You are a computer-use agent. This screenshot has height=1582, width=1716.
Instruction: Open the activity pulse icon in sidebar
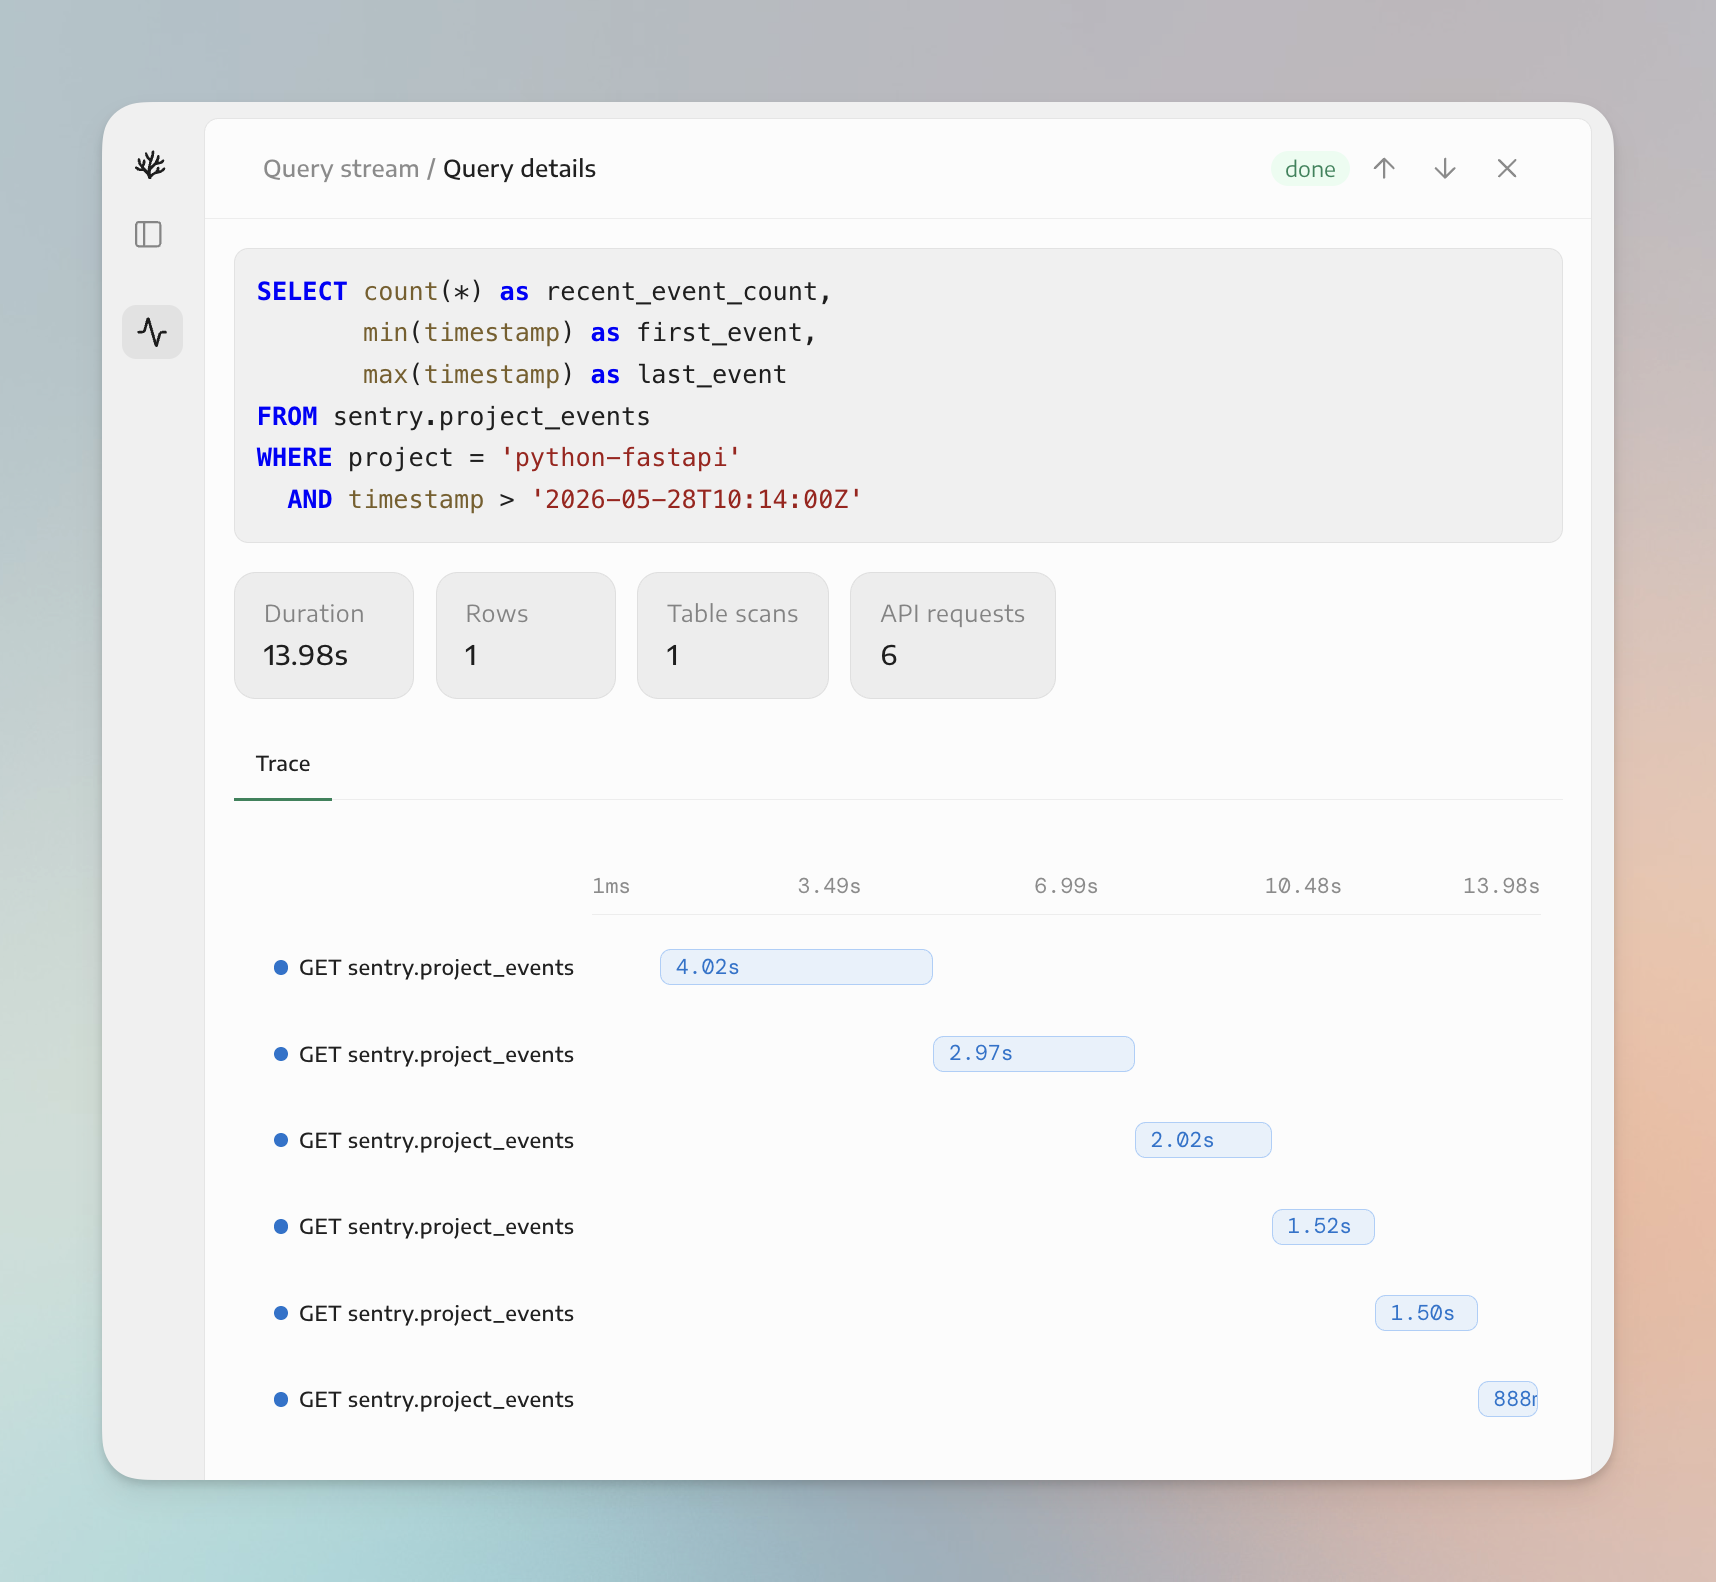[152, 332]
